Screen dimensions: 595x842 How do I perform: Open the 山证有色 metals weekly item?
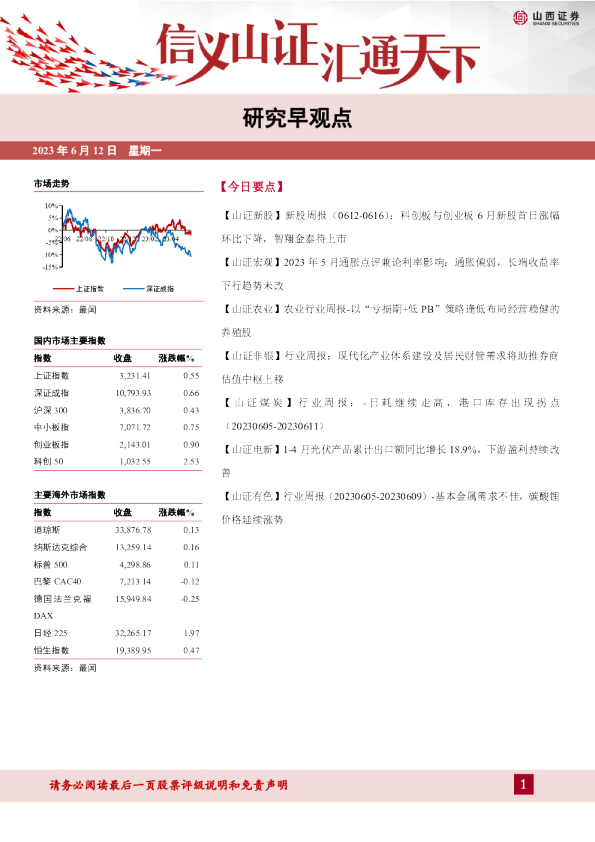click(x=390, y=507)
